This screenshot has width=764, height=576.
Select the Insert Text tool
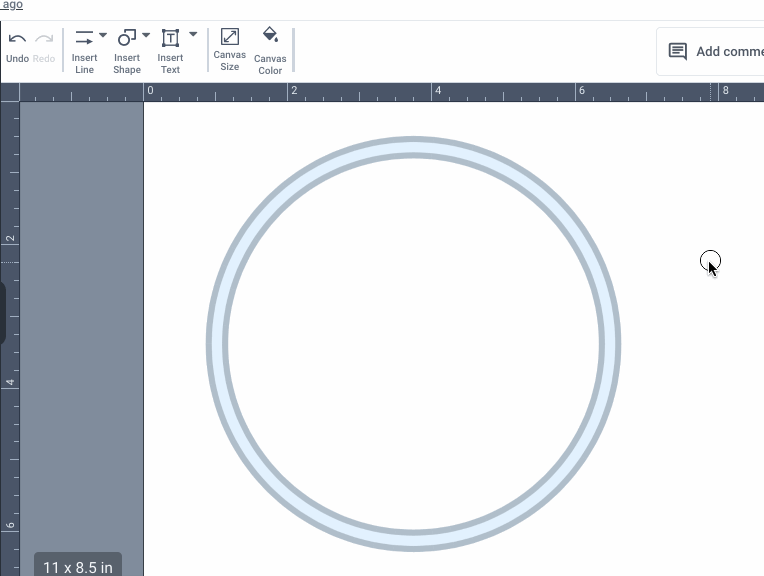pos(170,39)
